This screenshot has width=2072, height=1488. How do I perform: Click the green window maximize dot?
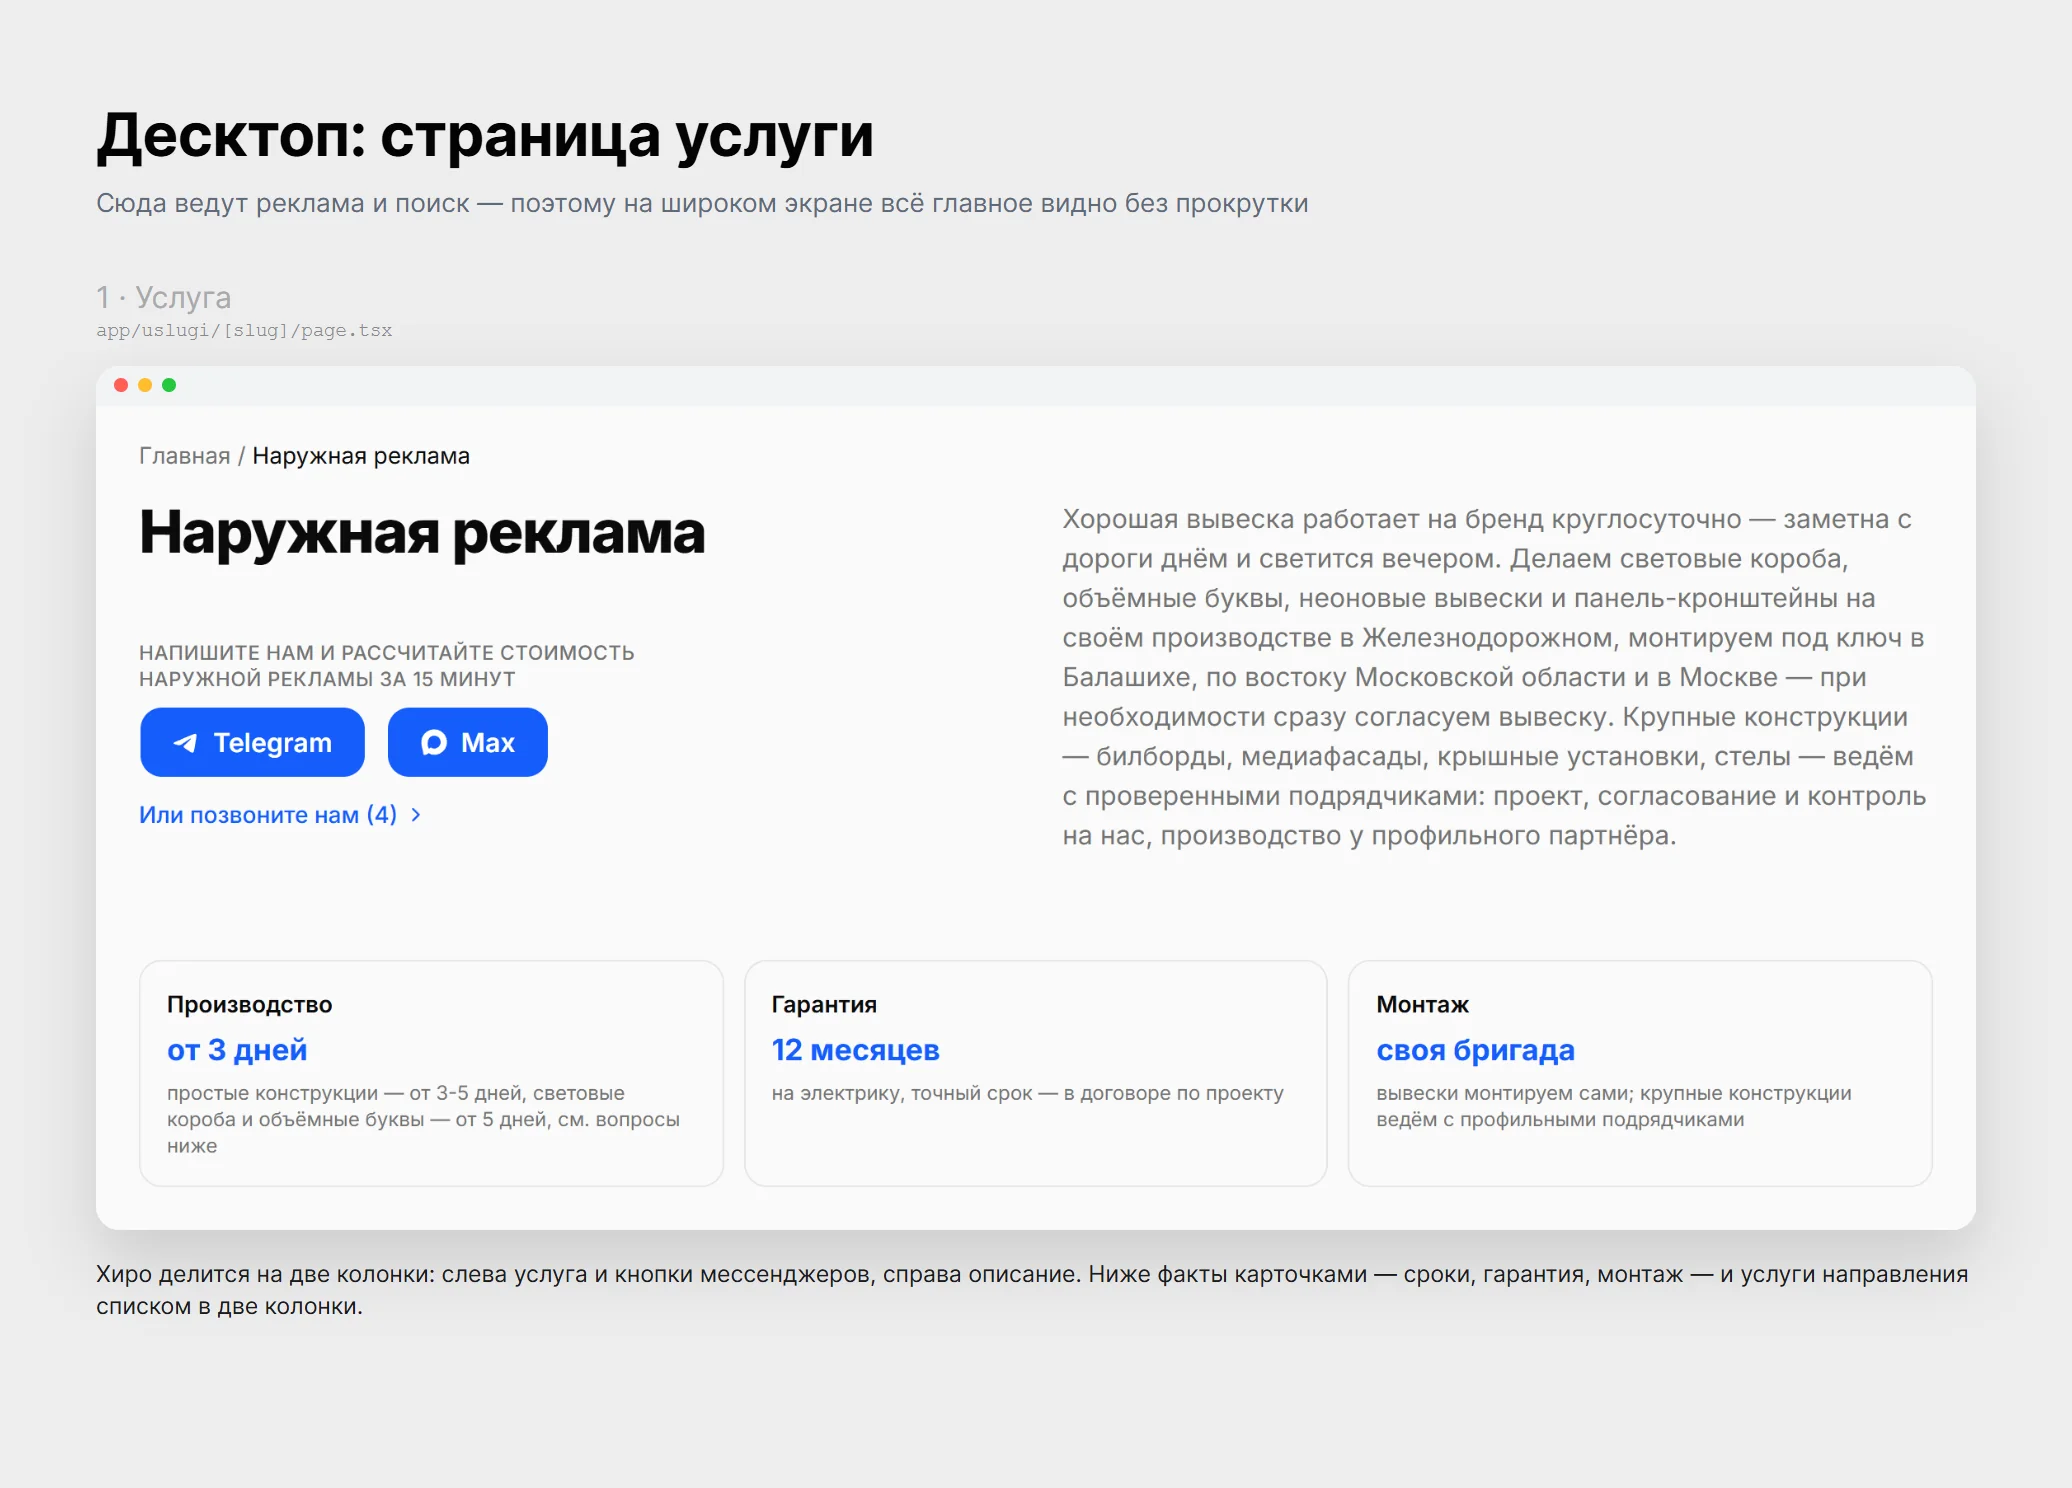pos(169,385)
